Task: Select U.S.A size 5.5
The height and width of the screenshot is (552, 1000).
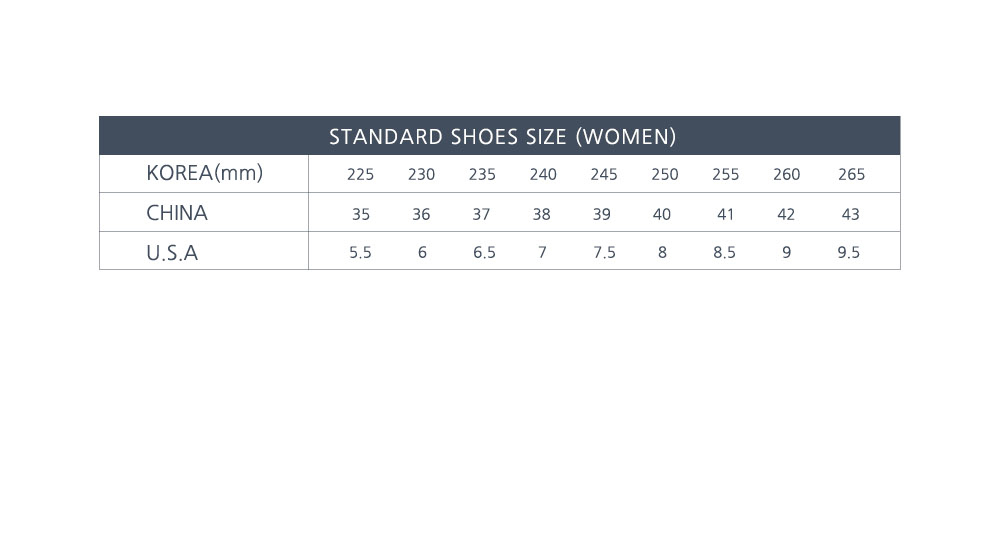Action: [x=360, y=253]
